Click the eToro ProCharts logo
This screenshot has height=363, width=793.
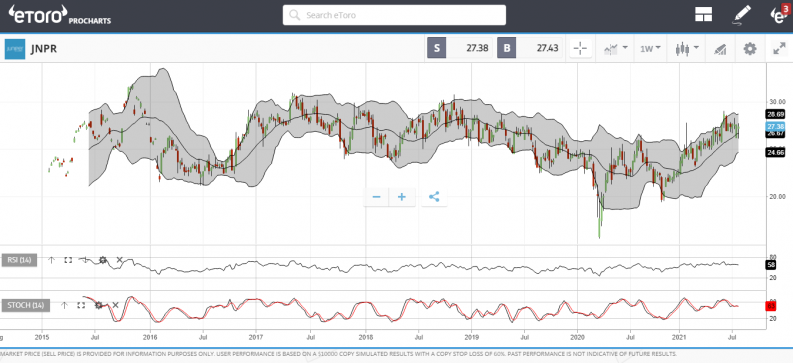(x=59, y=15)
